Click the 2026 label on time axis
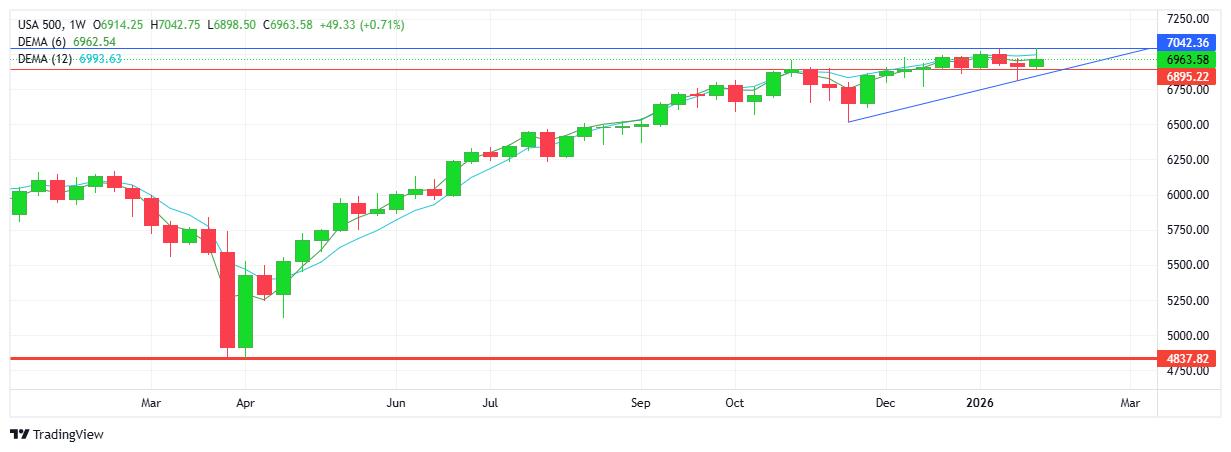The width and height of the screenshot is (1231, 452). [x=980, y=403]
